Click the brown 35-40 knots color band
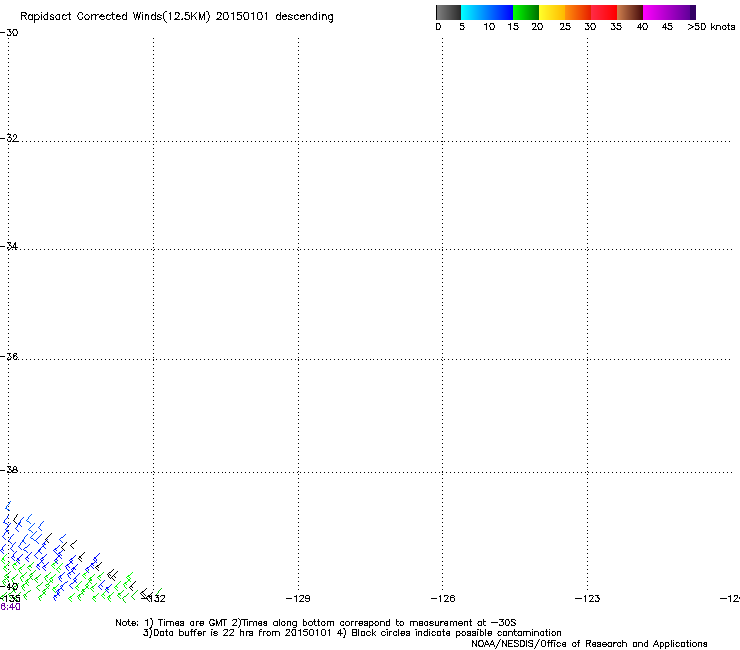This screenshot has height=650, width=740. 630,12
